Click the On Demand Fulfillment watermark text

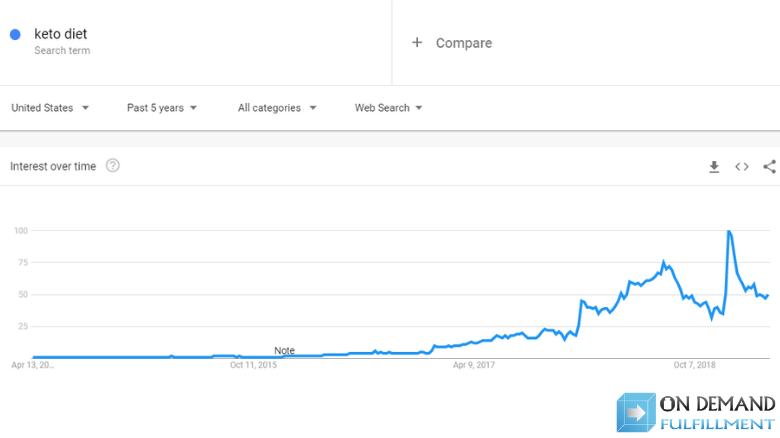click(x=717, y=413)
